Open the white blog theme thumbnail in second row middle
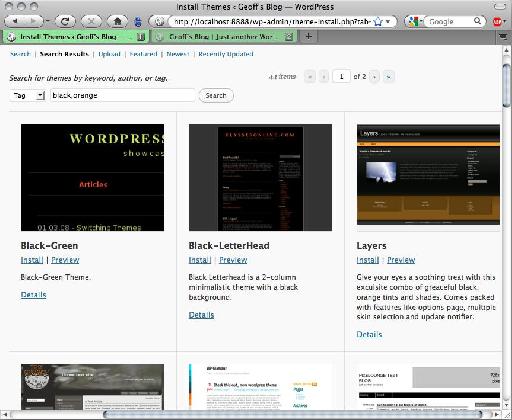The height and width of the screenshot is (420, 512). point(260,387)
